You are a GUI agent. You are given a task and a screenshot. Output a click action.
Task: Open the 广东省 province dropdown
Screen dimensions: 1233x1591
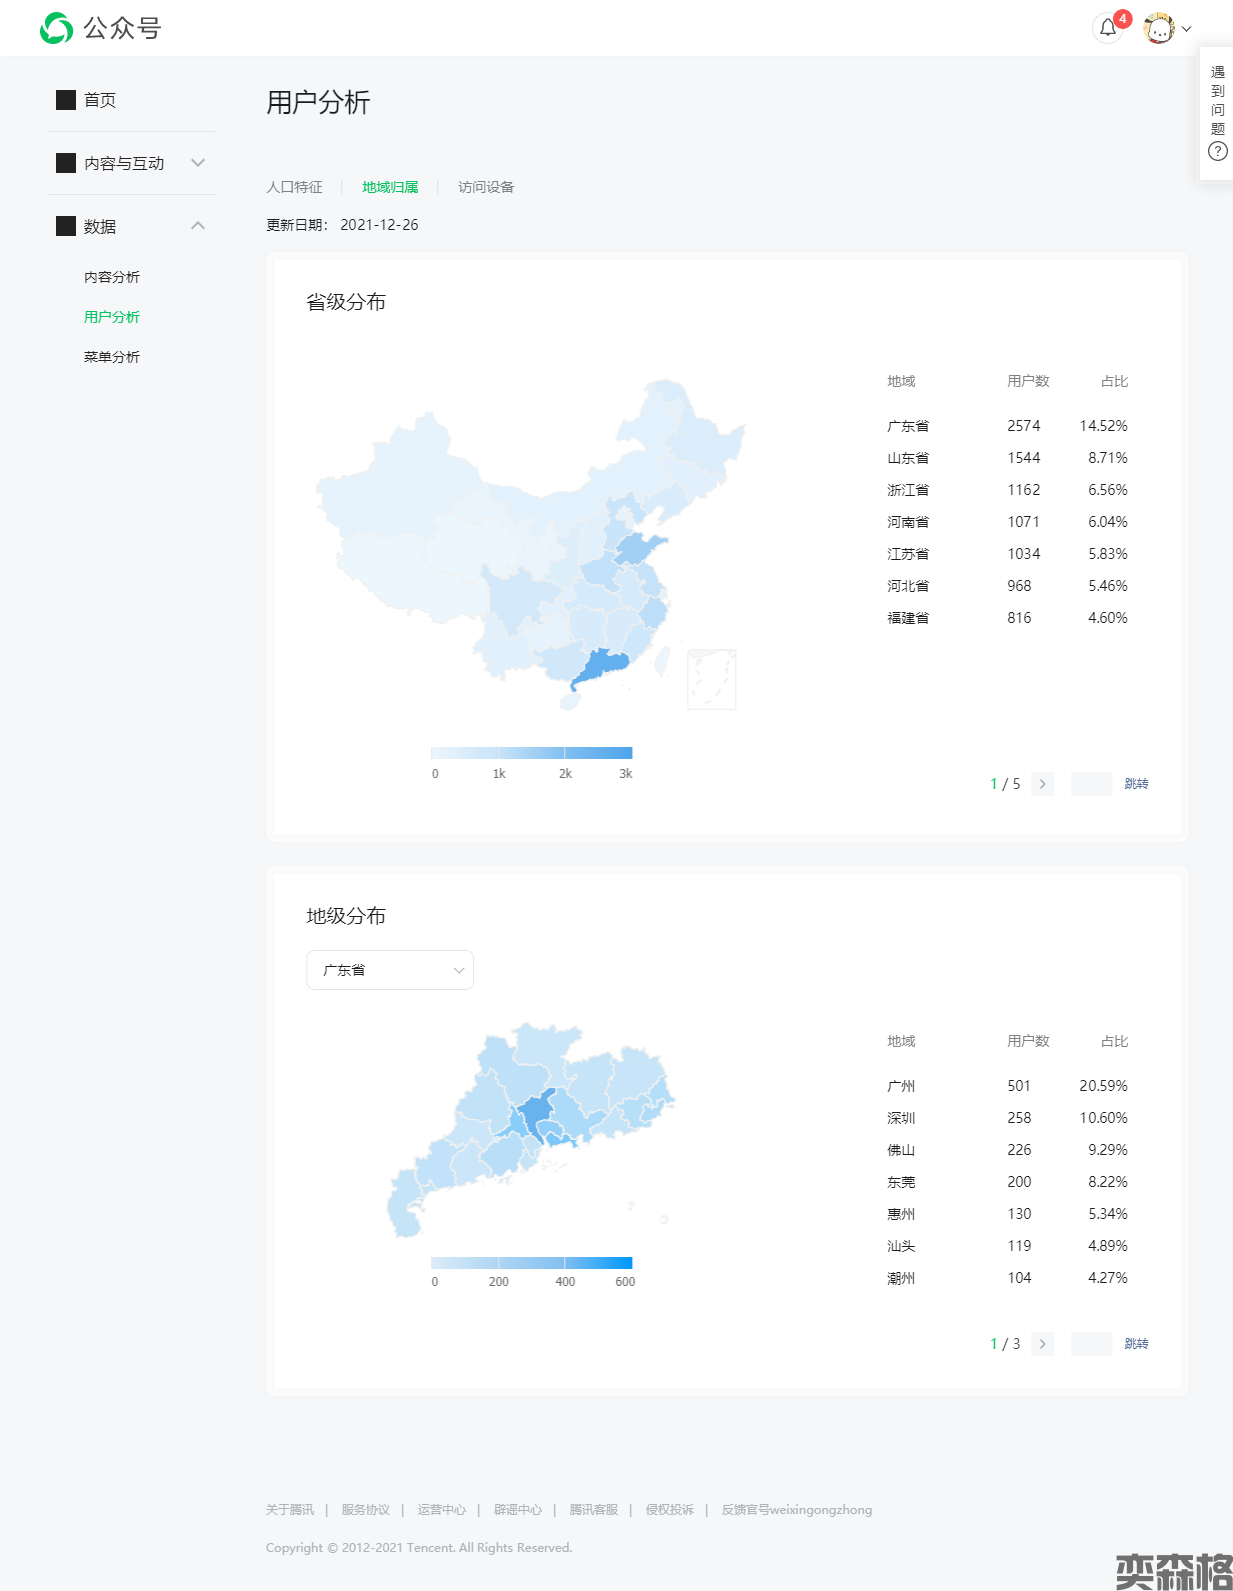[389, 970]
